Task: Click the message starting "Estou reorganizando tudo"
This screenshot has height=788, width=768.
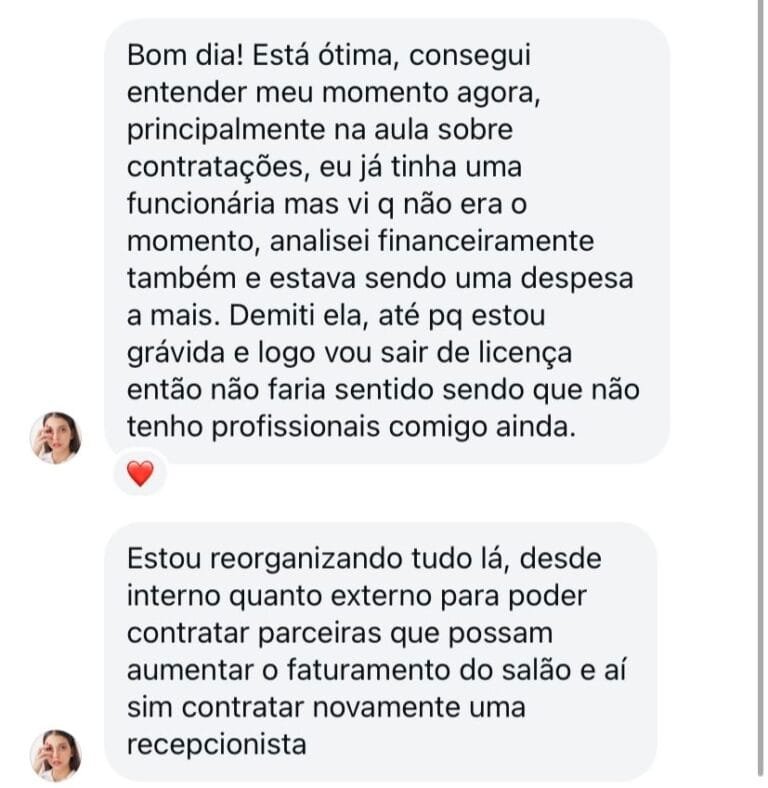Action: (x=380, y=650)
